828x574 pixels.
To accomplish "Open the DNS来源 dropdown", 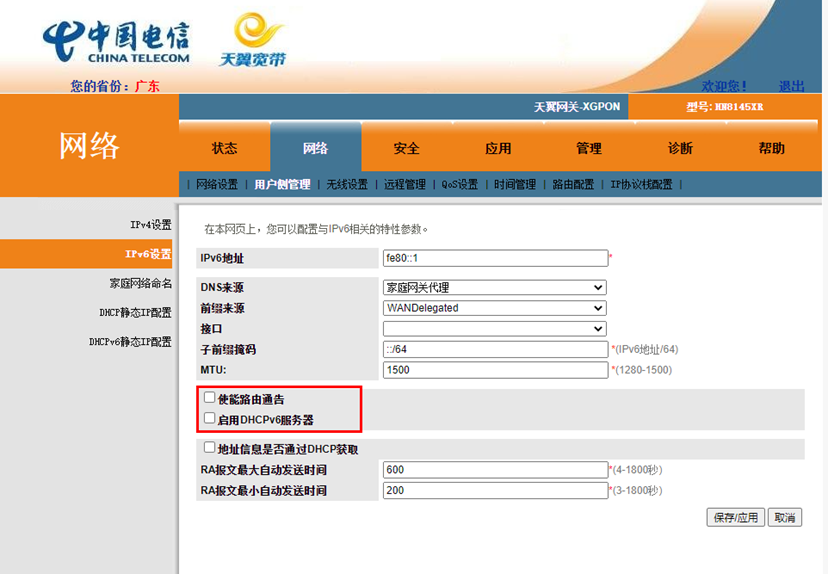I will [495, 287].
